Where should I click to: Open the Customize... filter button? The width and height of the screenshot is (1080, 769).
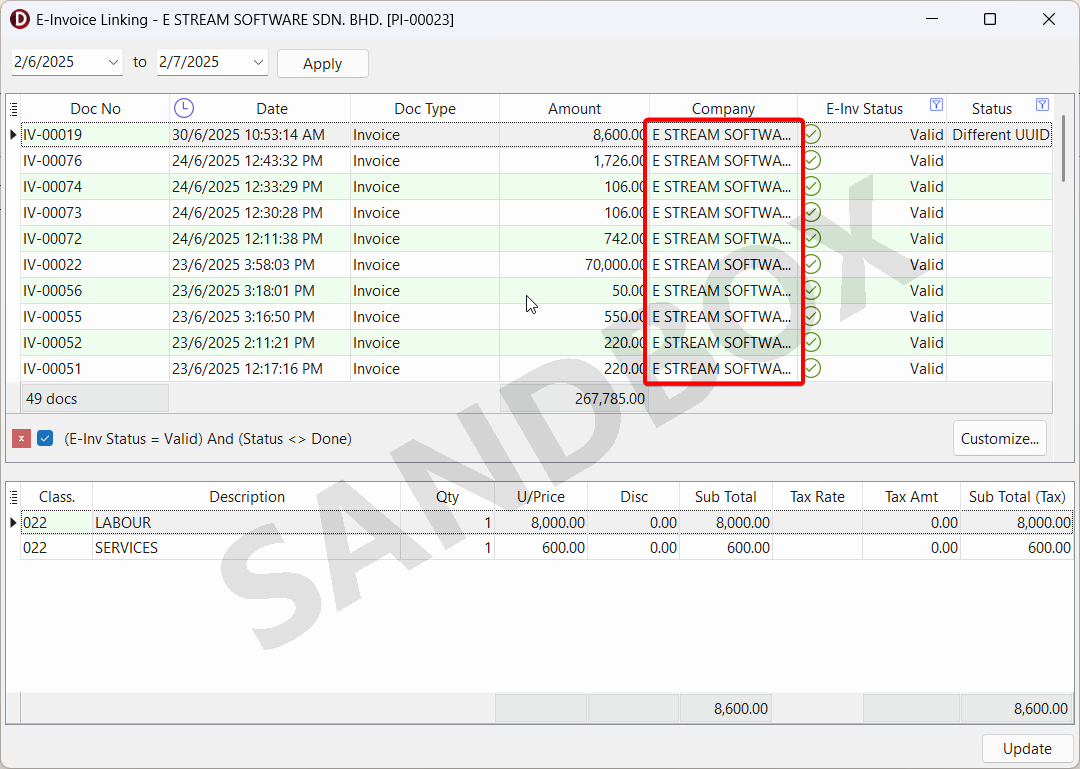[999, 438]
